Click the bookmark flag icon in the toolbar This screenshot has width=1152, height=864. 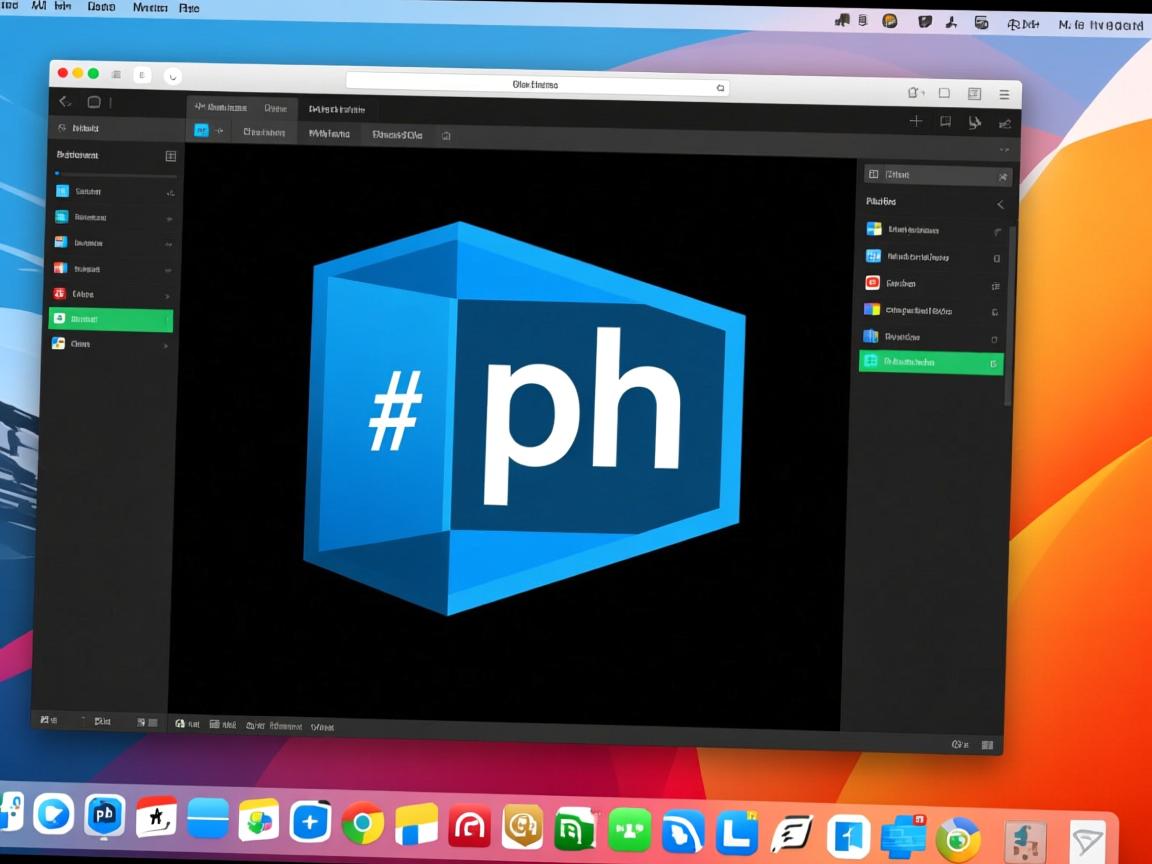(944, 121)
